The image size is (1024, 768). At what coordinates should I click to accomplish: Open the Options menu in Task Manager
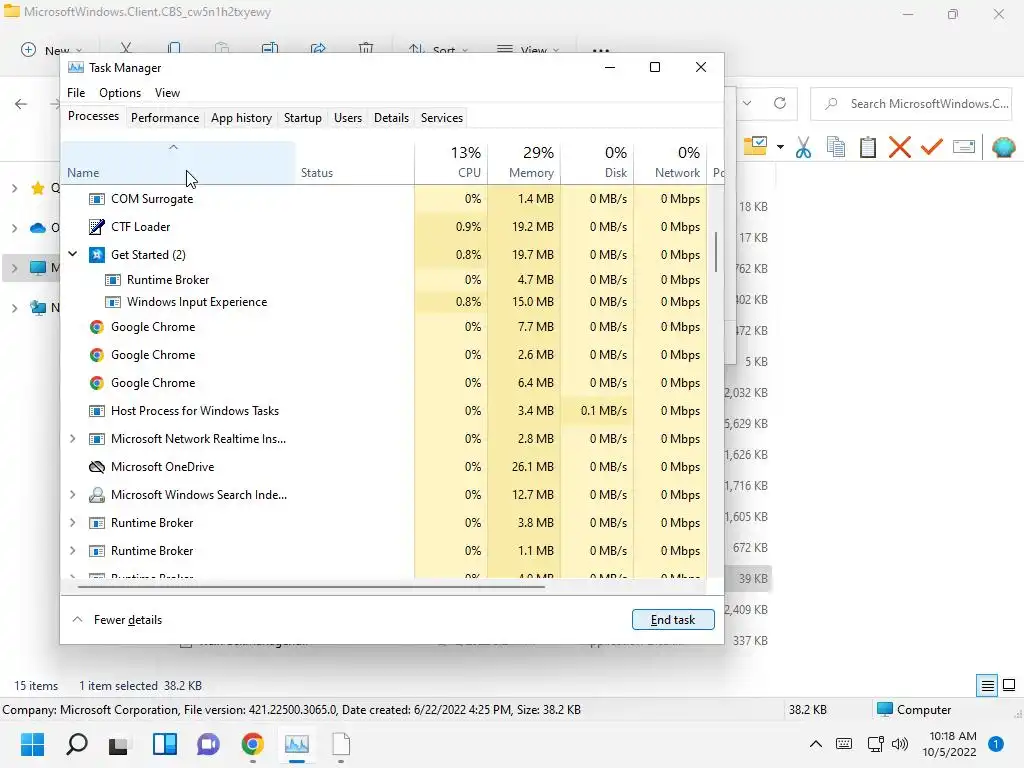120,93
